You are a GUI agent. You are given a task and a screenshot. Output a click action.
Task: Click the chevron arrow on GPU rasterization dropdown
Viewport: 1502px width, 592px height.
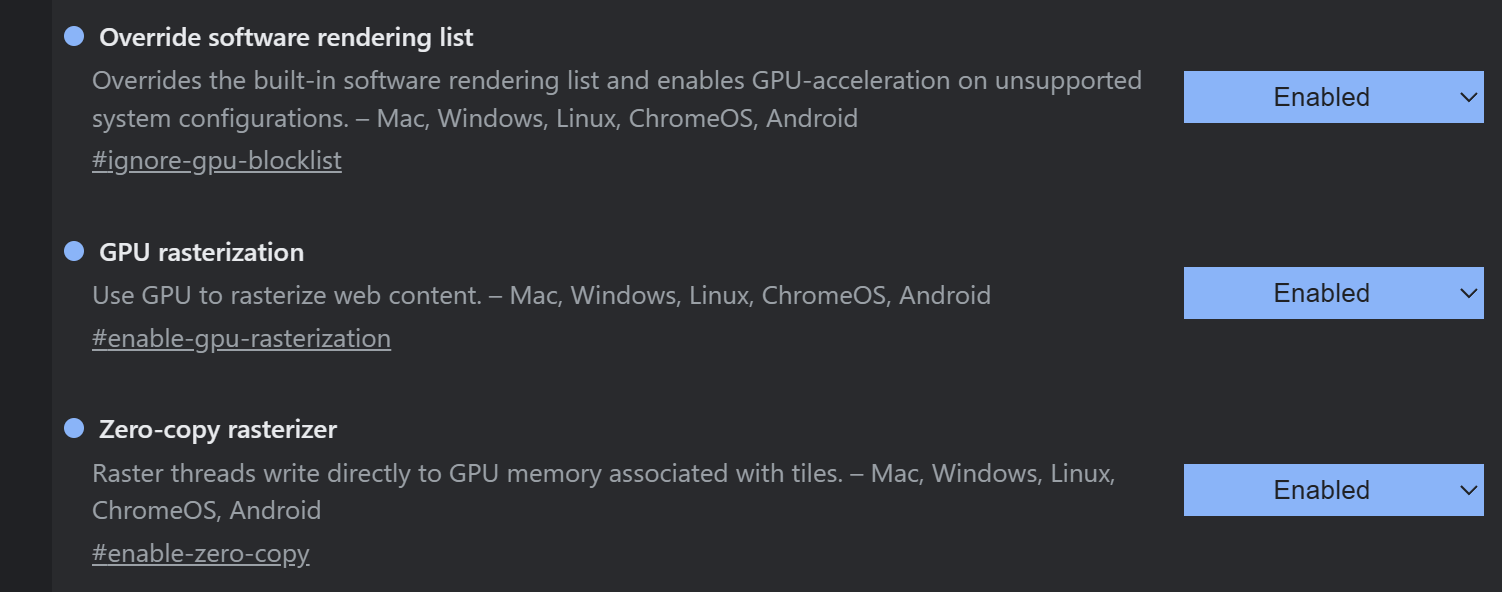coord(1468,293)
